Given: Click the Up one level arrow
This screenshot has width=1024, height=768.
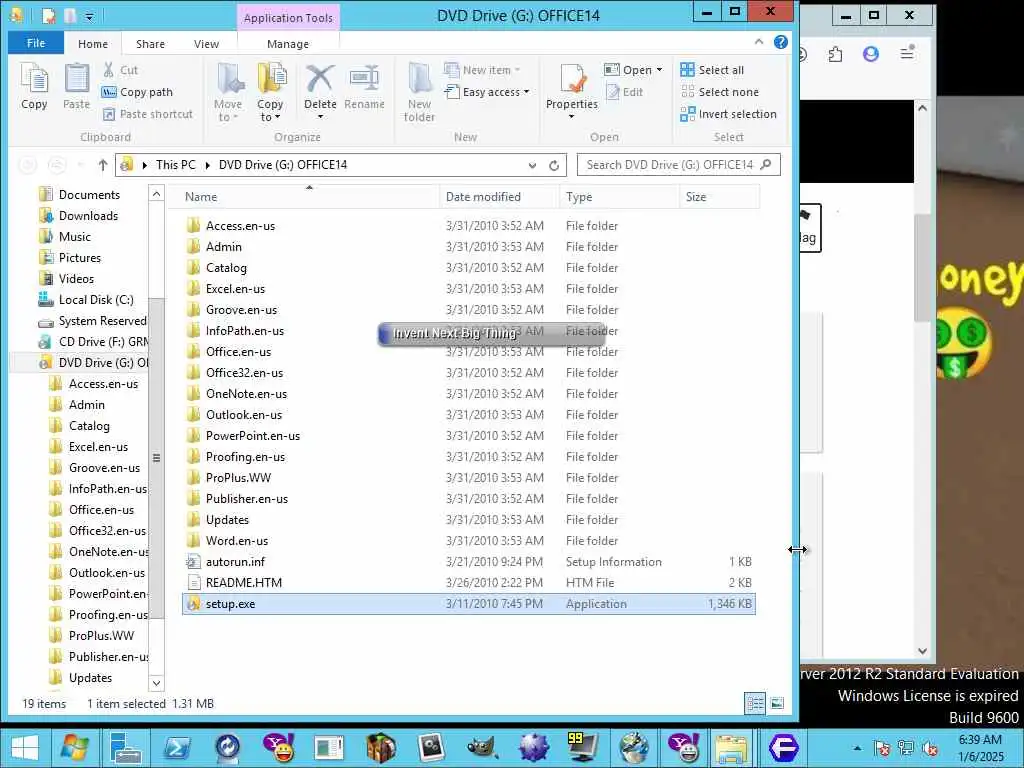Looking at the screenshot, I should [x=103, y=165].
